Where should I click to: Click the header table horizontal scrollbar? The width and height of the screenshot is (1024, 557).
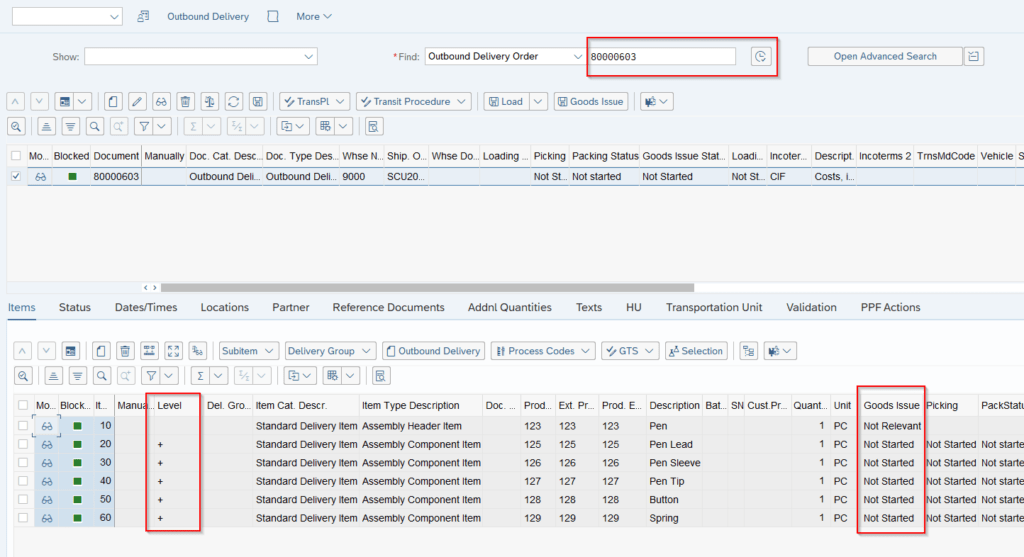pos(427,287)
